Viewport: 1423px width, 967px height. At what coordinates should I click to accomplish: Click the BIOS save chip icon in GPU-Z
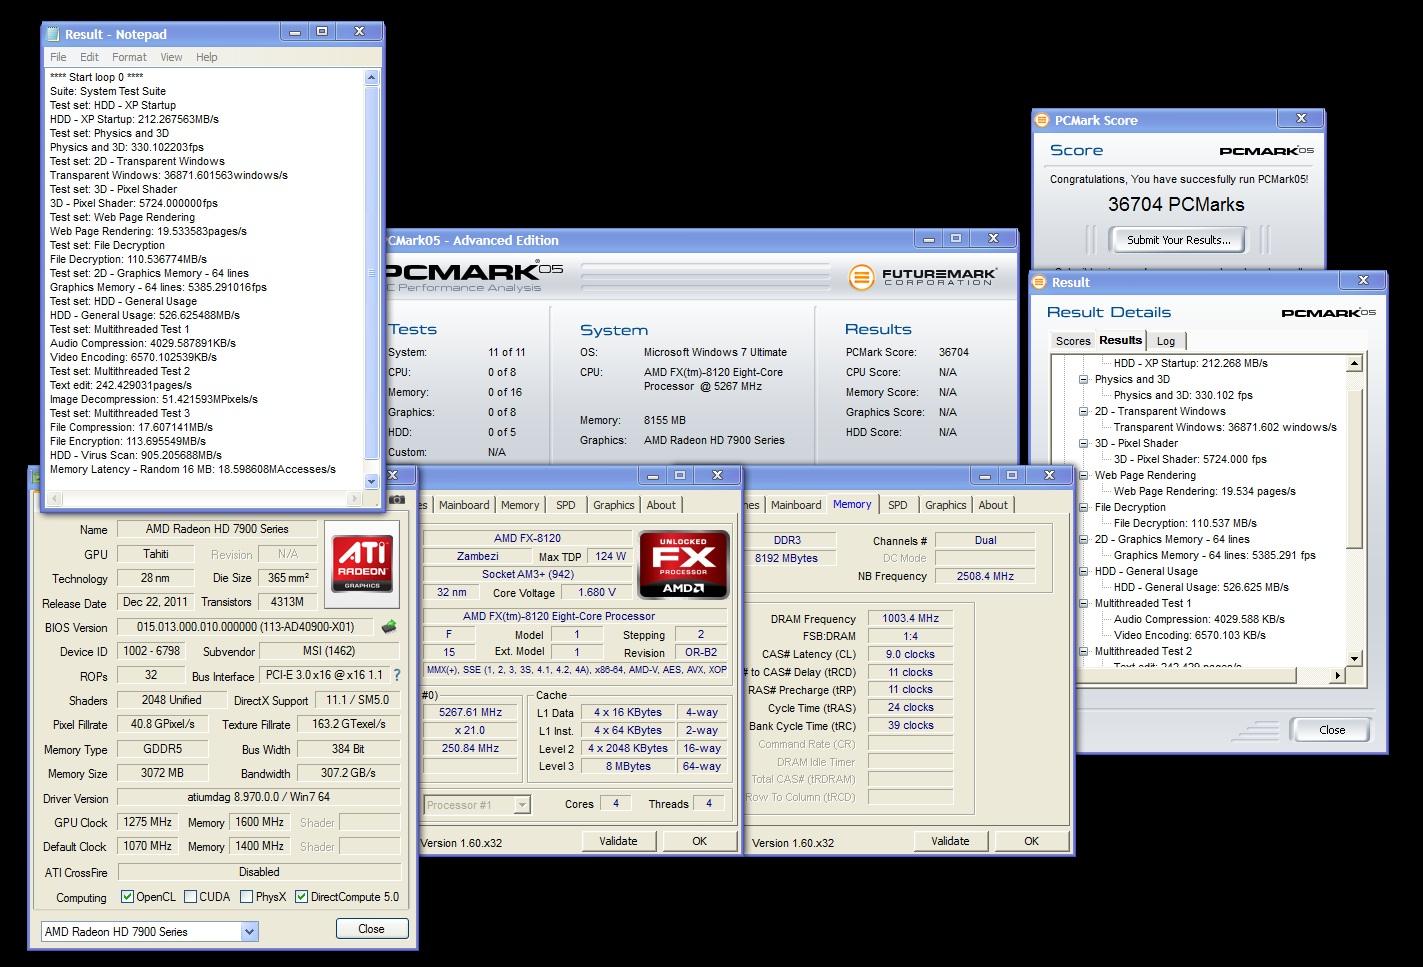point(389,627)
